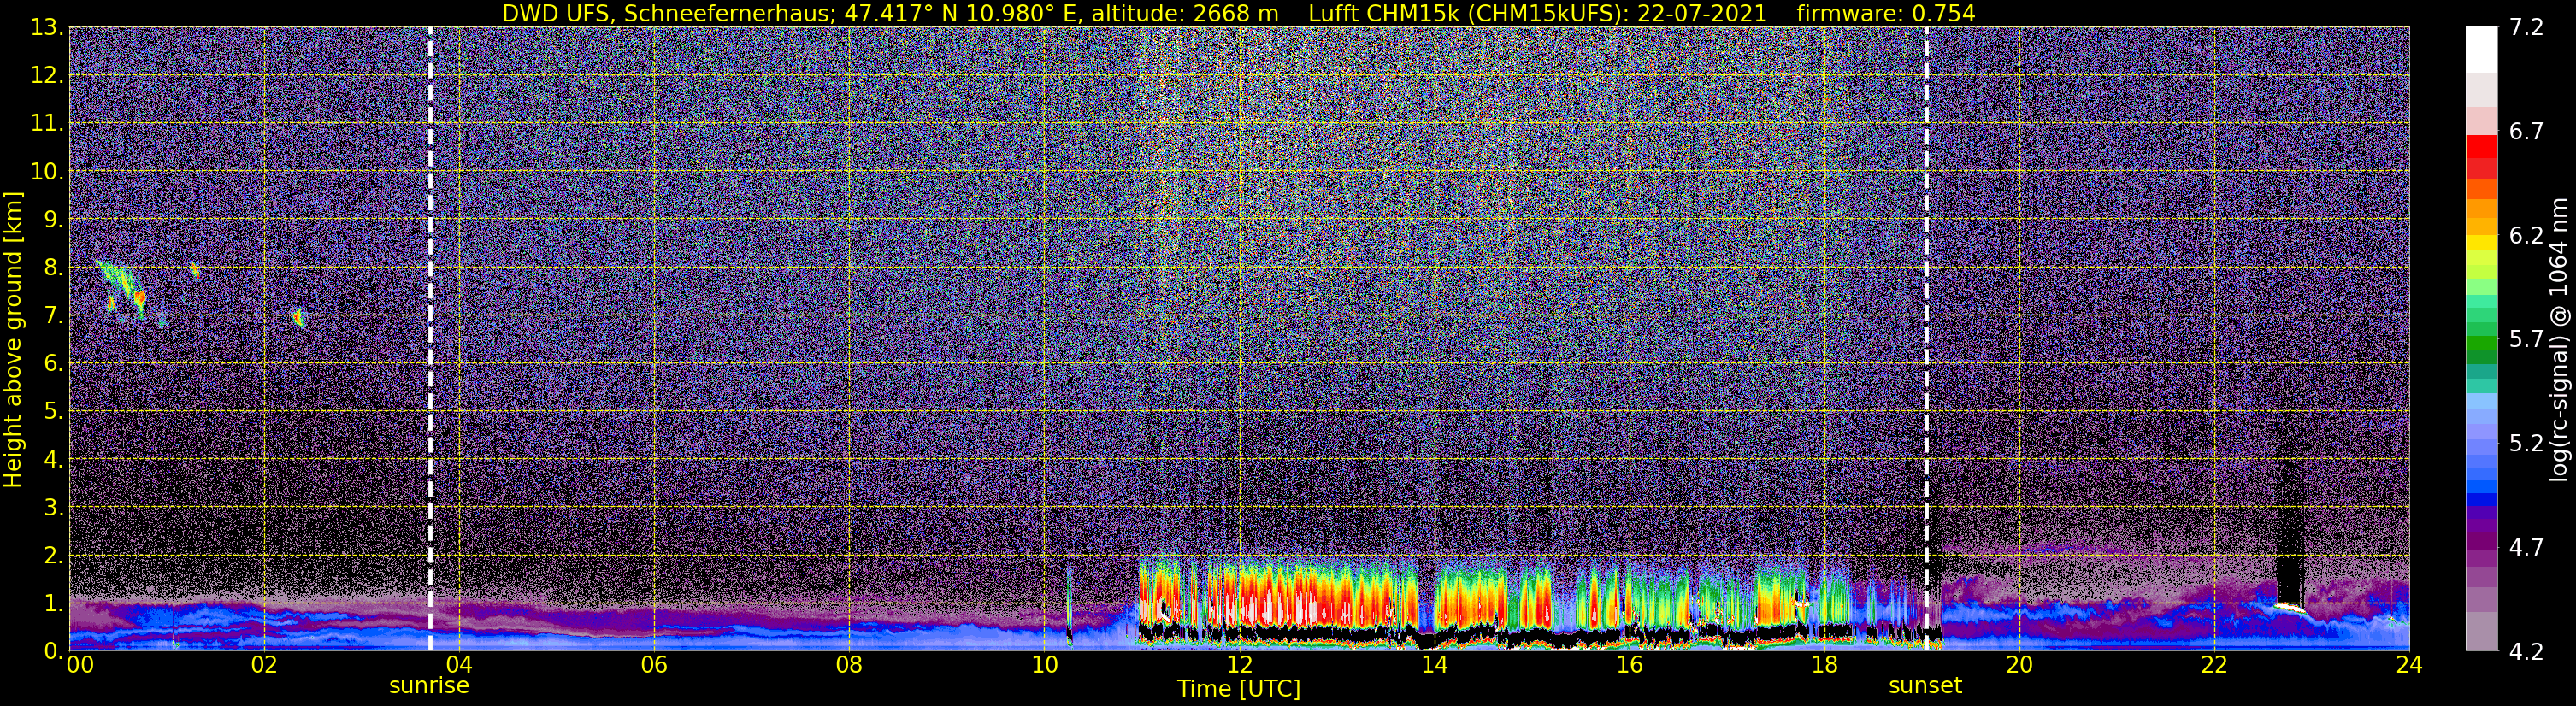Click the y-axis tick label '13.'
2576x706 pixels.
click(47, 28)
